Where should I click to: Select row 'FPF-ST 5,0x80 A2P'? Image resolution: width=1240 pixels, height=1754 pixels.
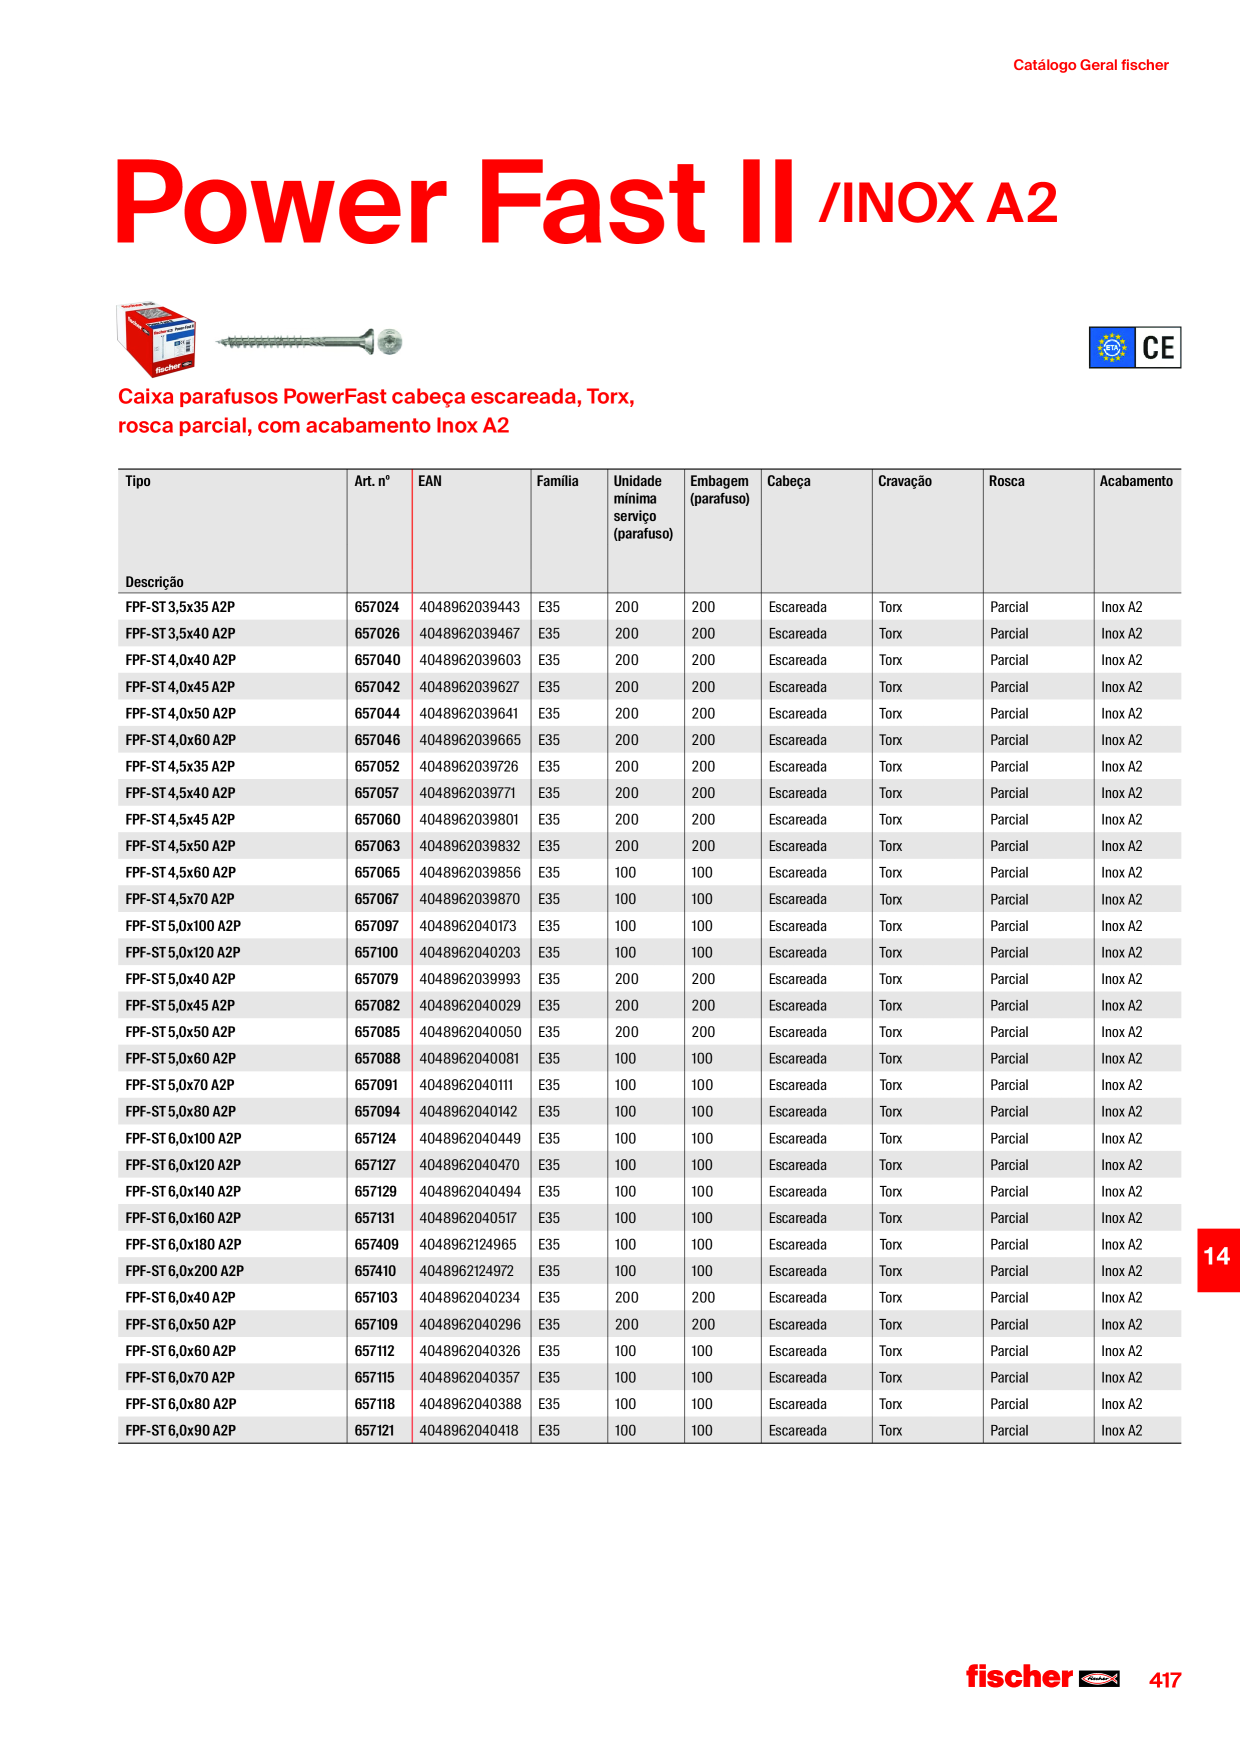[x=649, y=1111]
